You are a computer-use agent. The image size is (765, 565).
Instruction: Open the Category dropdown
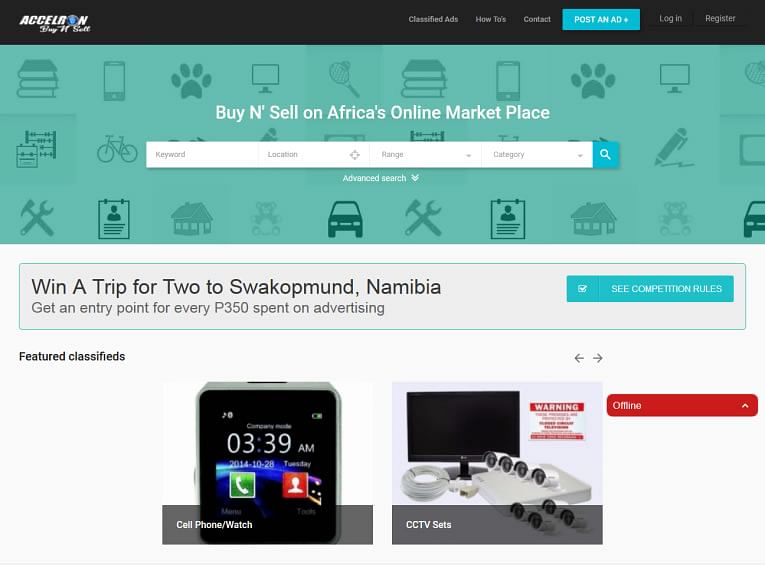point(537,155)
